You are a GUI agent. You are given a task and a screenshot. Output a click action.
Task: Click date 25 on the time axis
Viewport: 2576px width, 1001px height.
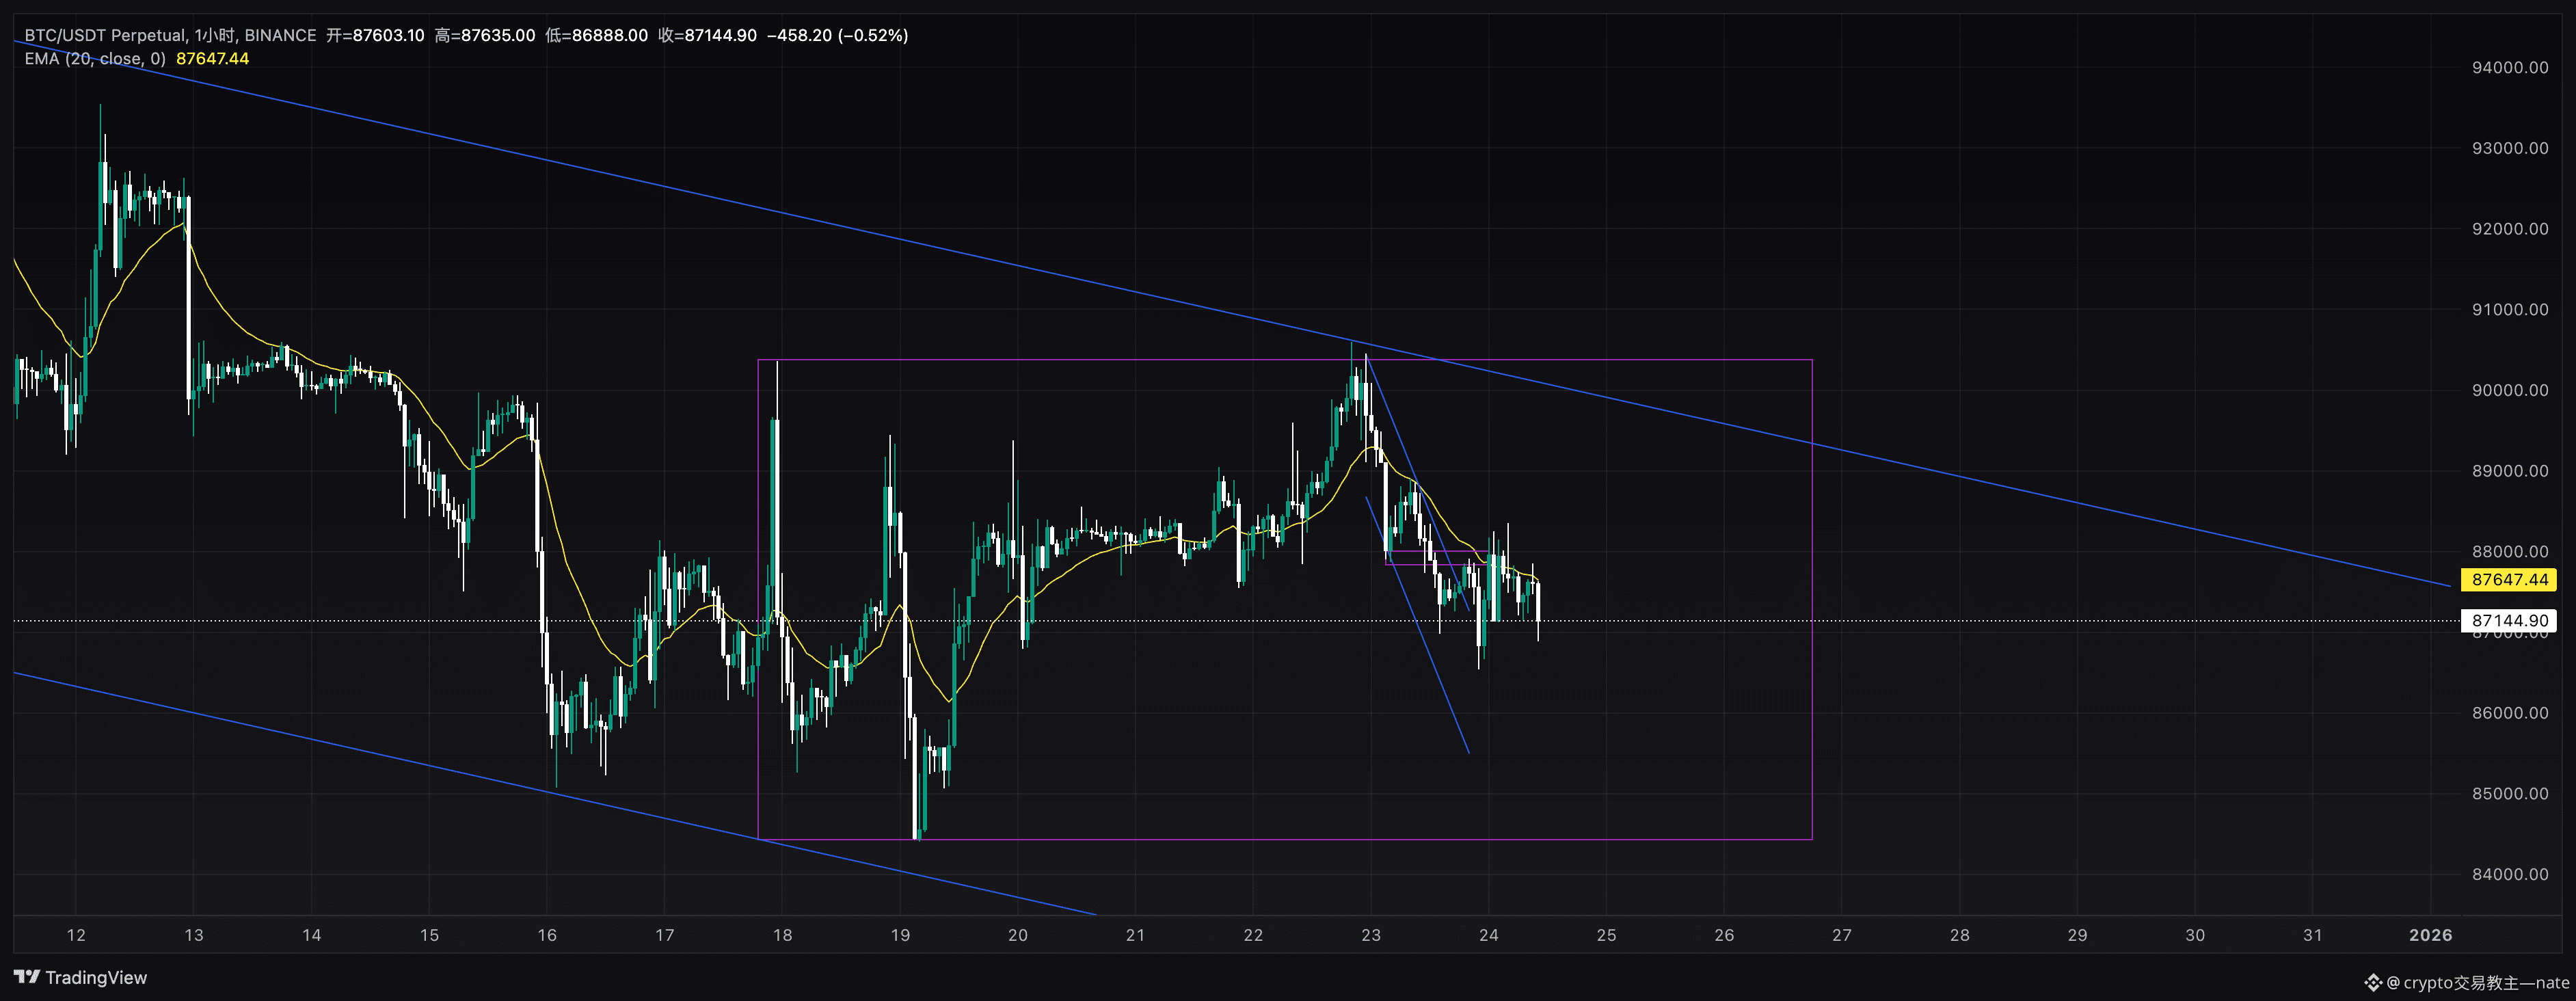coord(1607,935)
